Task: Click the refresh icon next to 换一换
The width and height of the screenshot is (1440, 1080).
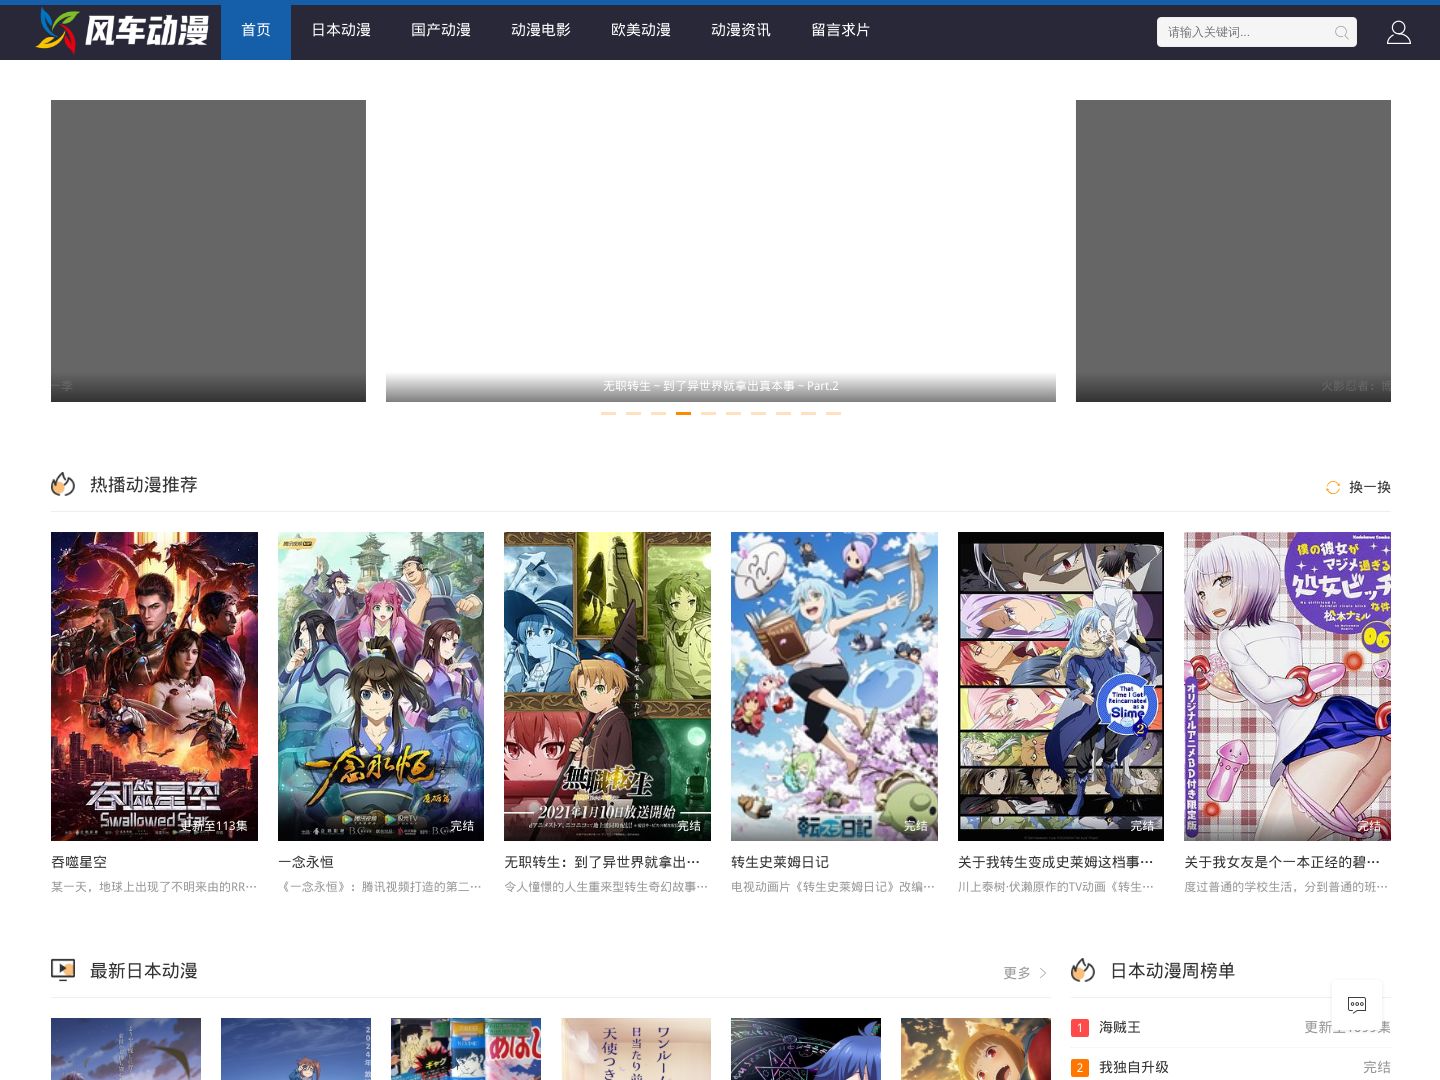Action: (1332, 487)
